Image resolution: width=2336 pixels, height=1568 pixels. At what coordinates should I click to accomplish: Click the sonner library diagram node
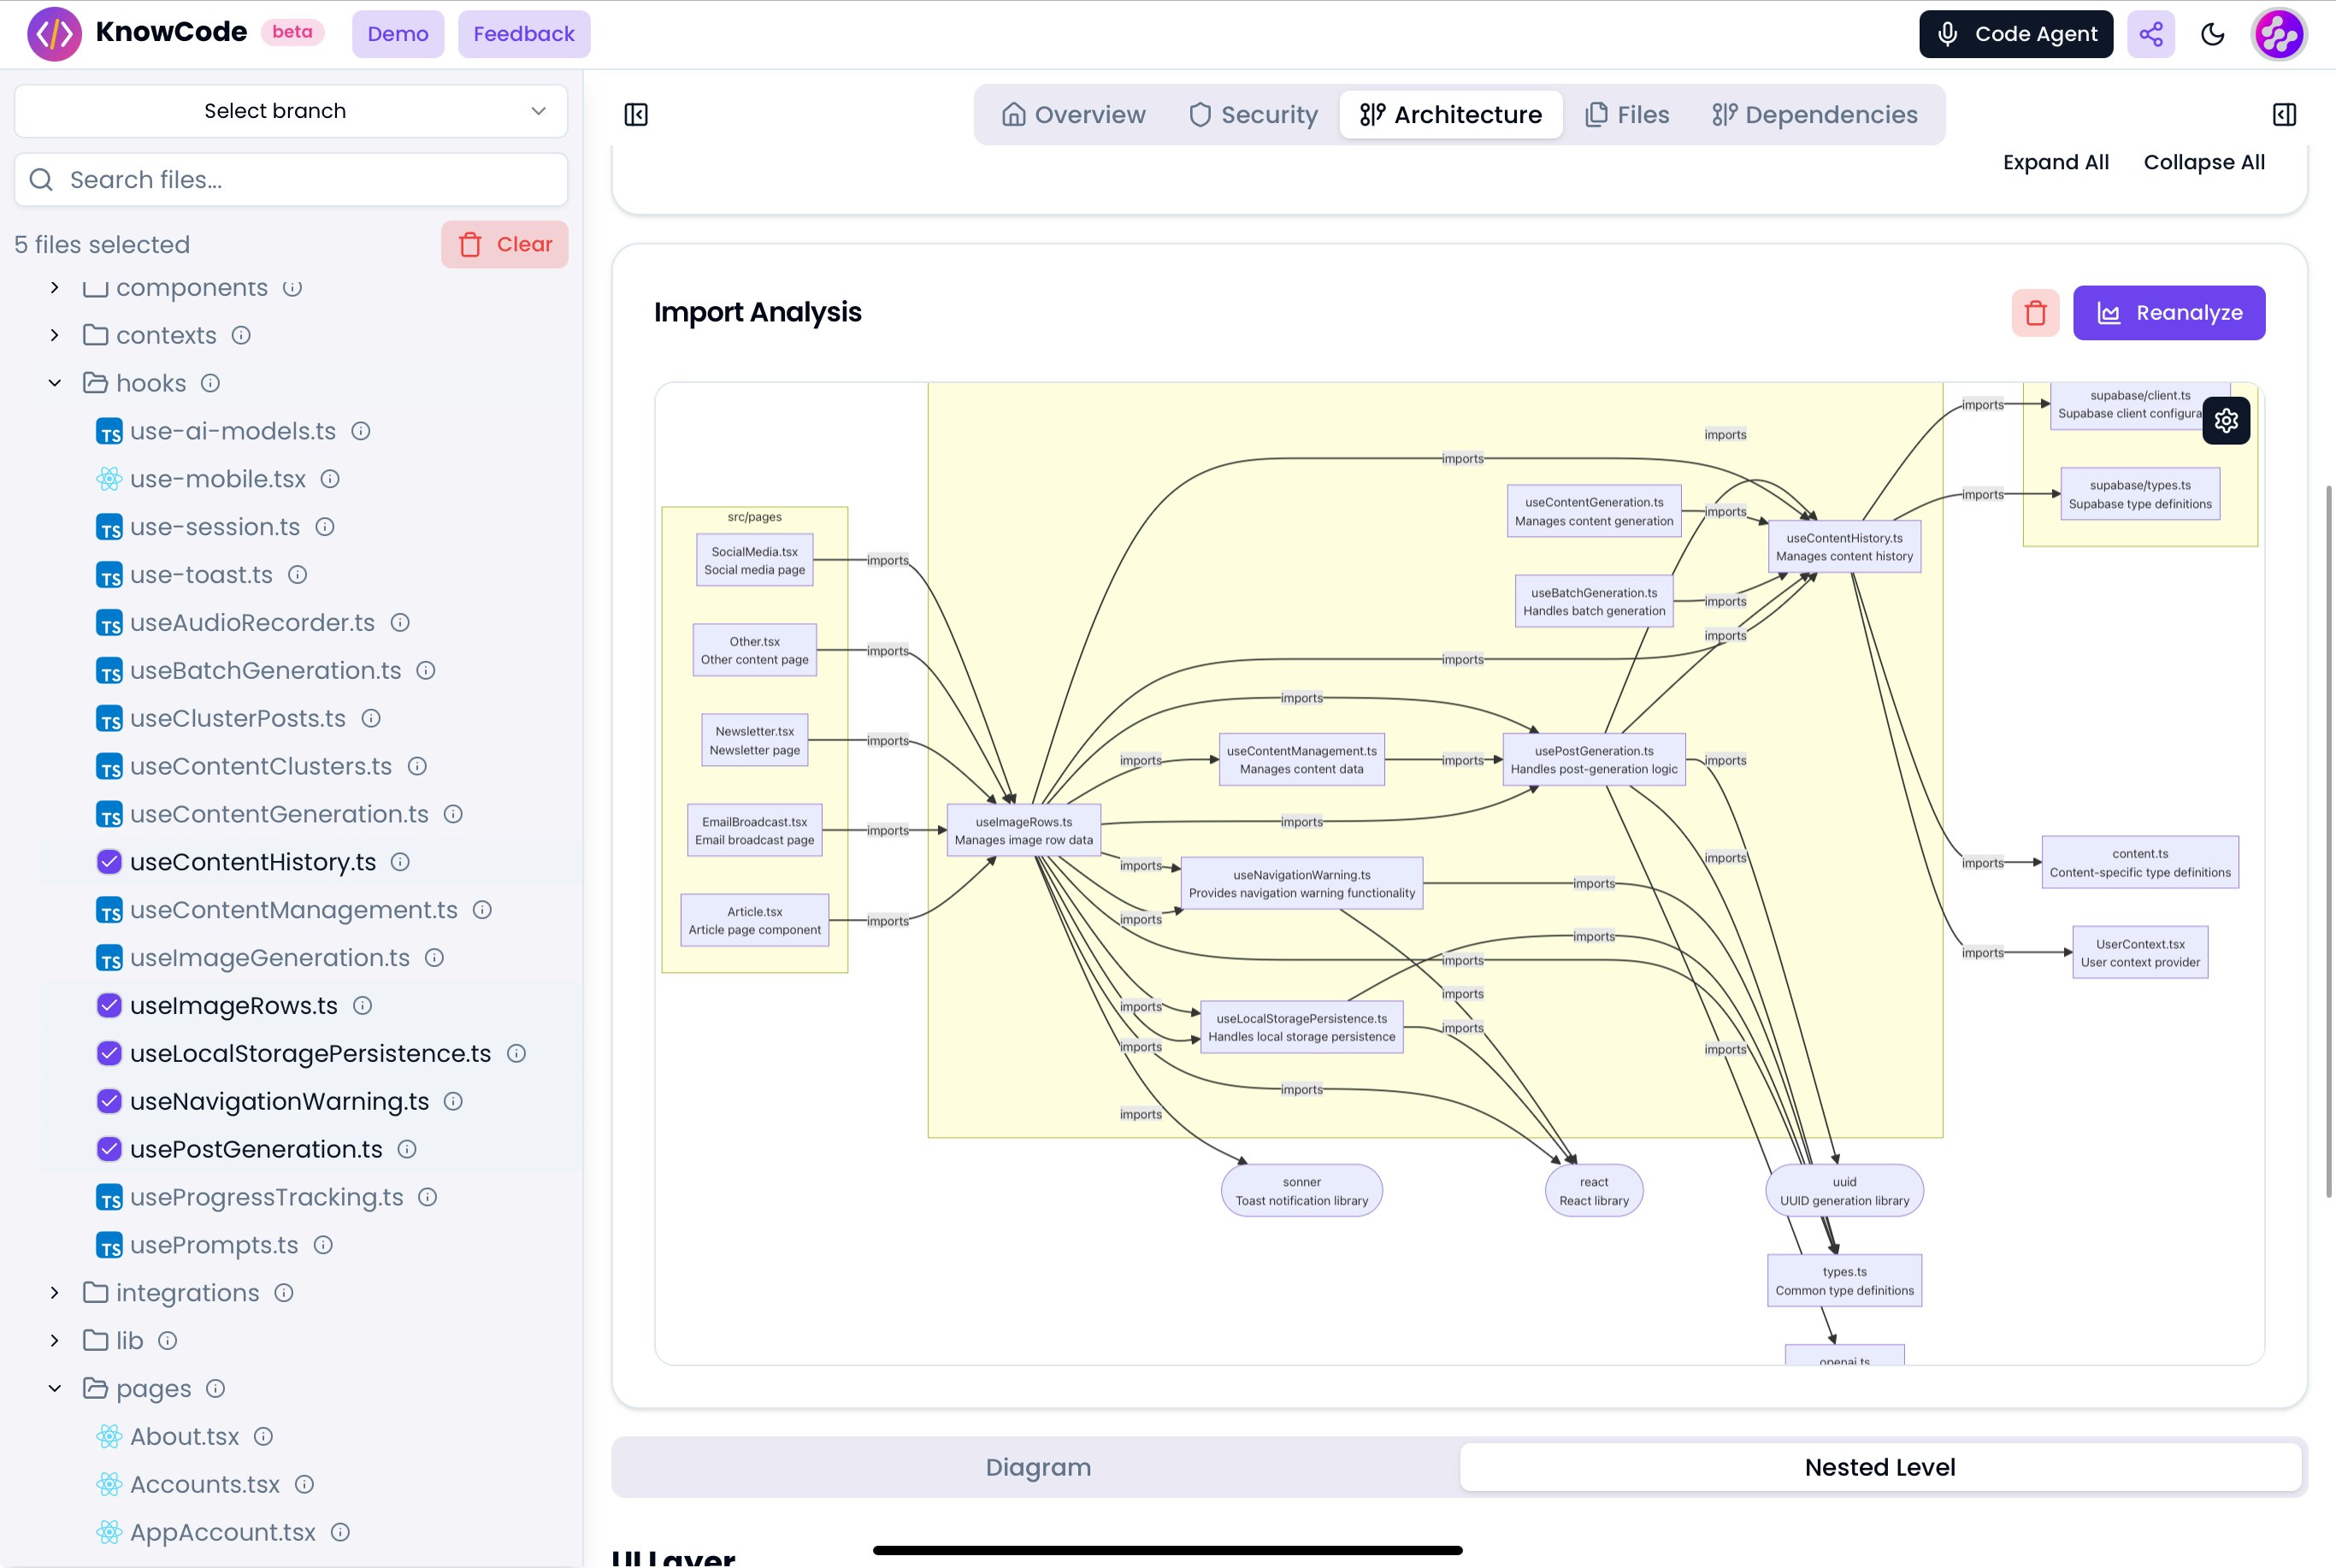coord(1301,1190)
